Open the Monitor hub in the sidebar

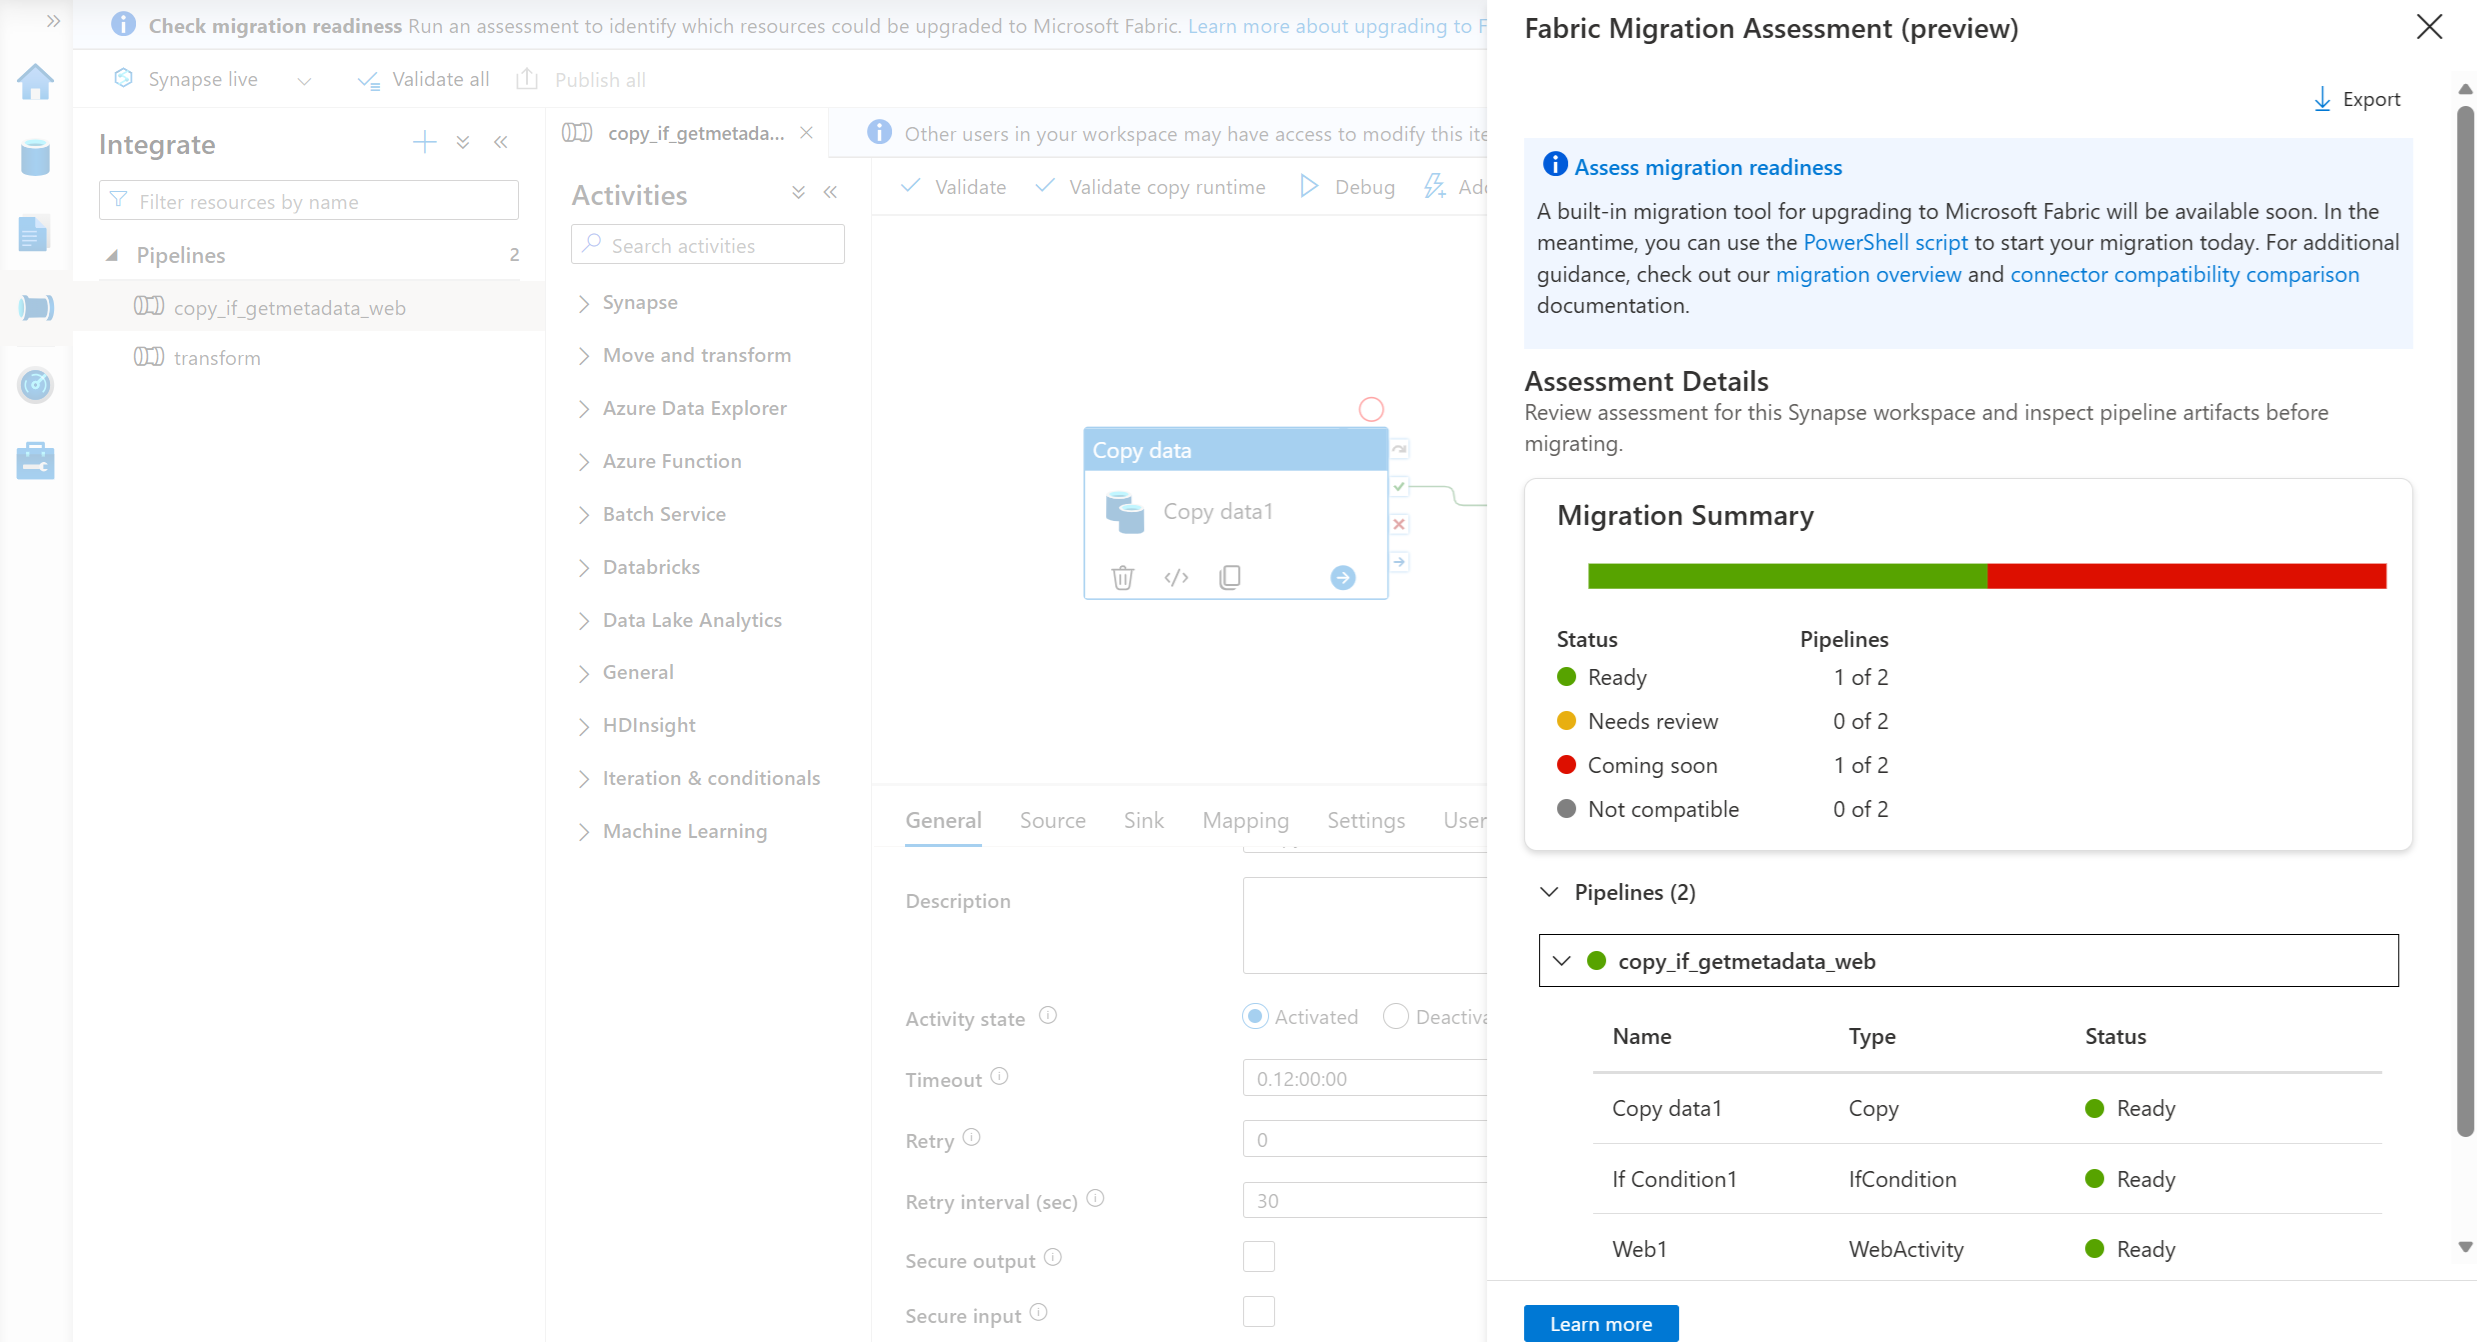tap(35, 385)
